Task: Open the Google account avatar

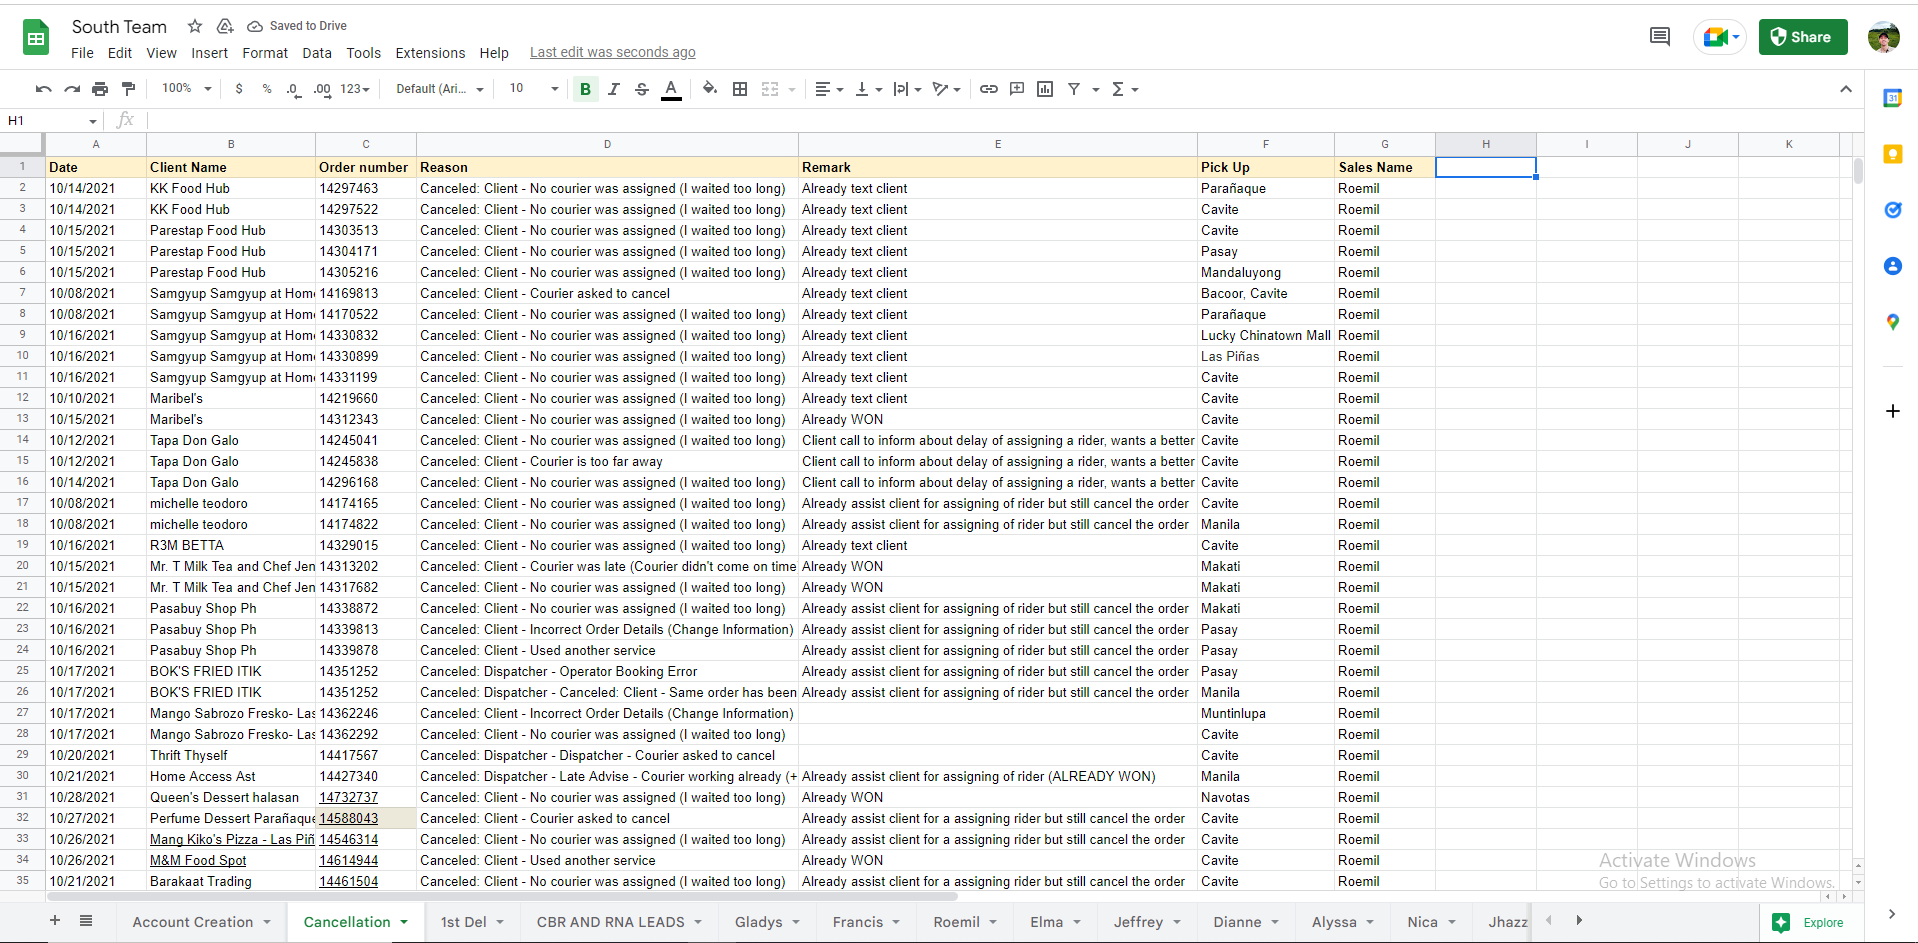Action: [x=1884, y=37]
